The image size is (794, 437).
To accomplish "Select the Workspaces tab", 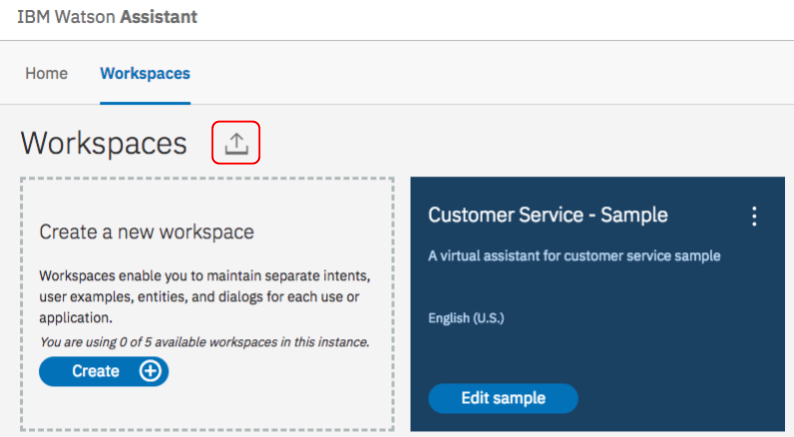I will pyautogui.click(x=145, y=73).
